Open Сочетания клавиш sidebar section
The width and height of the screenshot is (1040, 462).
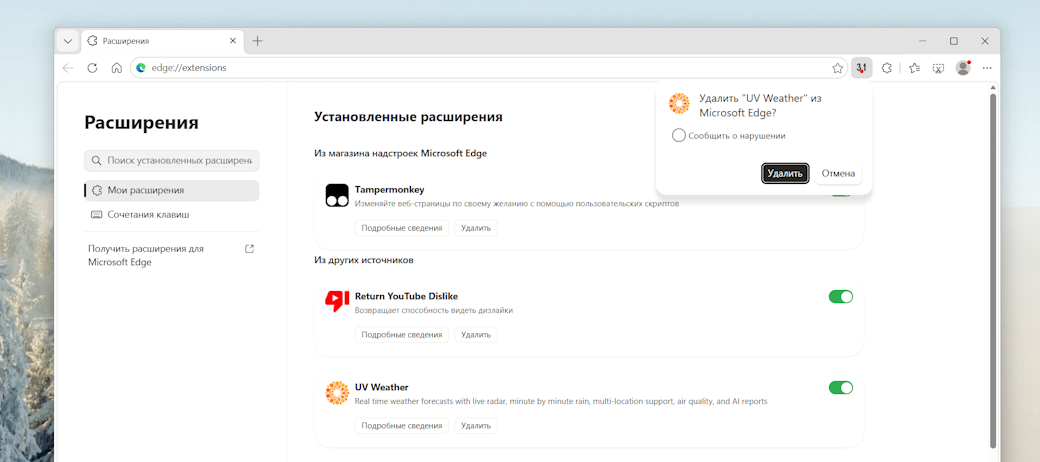click(x=172, y=215)
